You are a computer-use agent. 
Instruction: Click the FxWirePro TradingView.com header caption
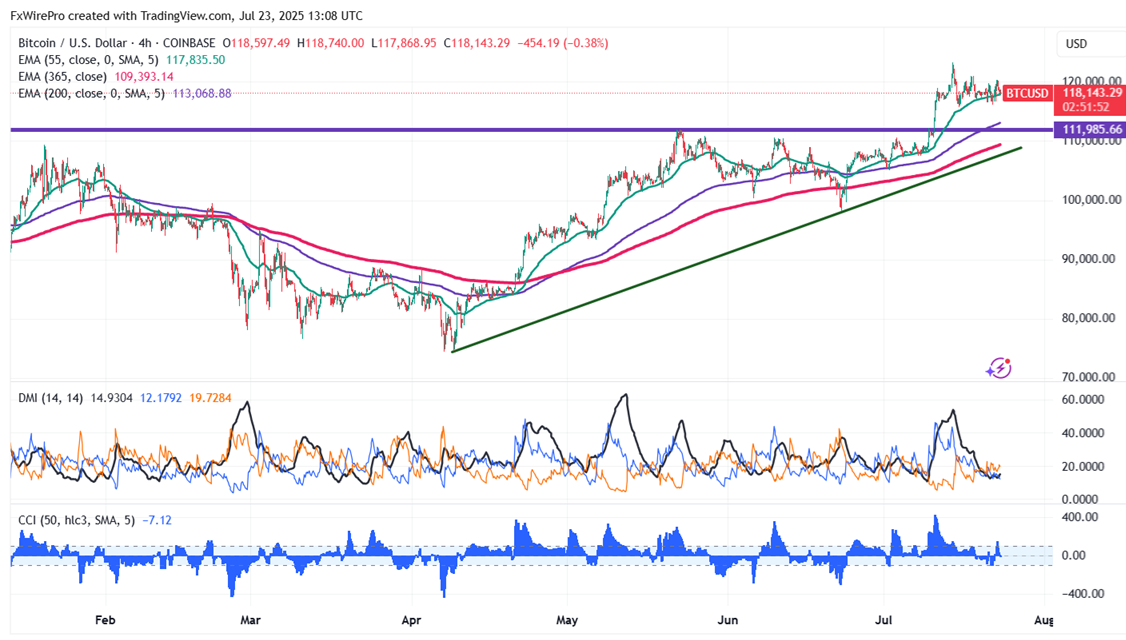point(186,15)
